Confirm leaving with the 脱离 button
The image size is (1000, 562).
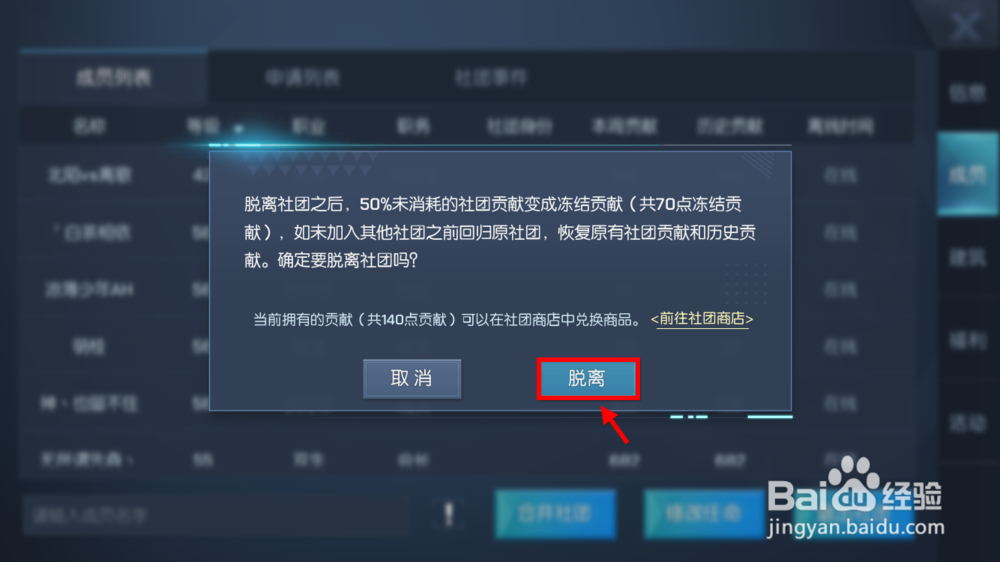tap(587, 379)
